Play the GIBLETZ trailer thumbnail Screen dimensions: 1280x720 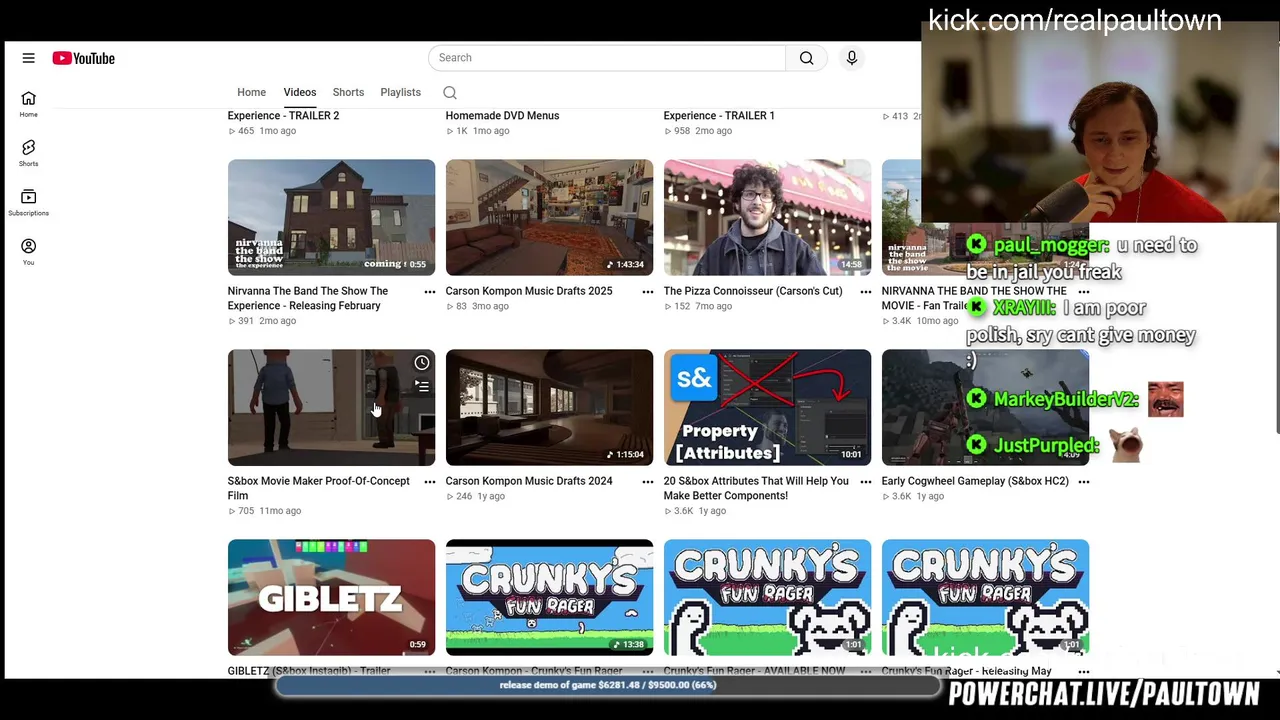tap(331, 597)
